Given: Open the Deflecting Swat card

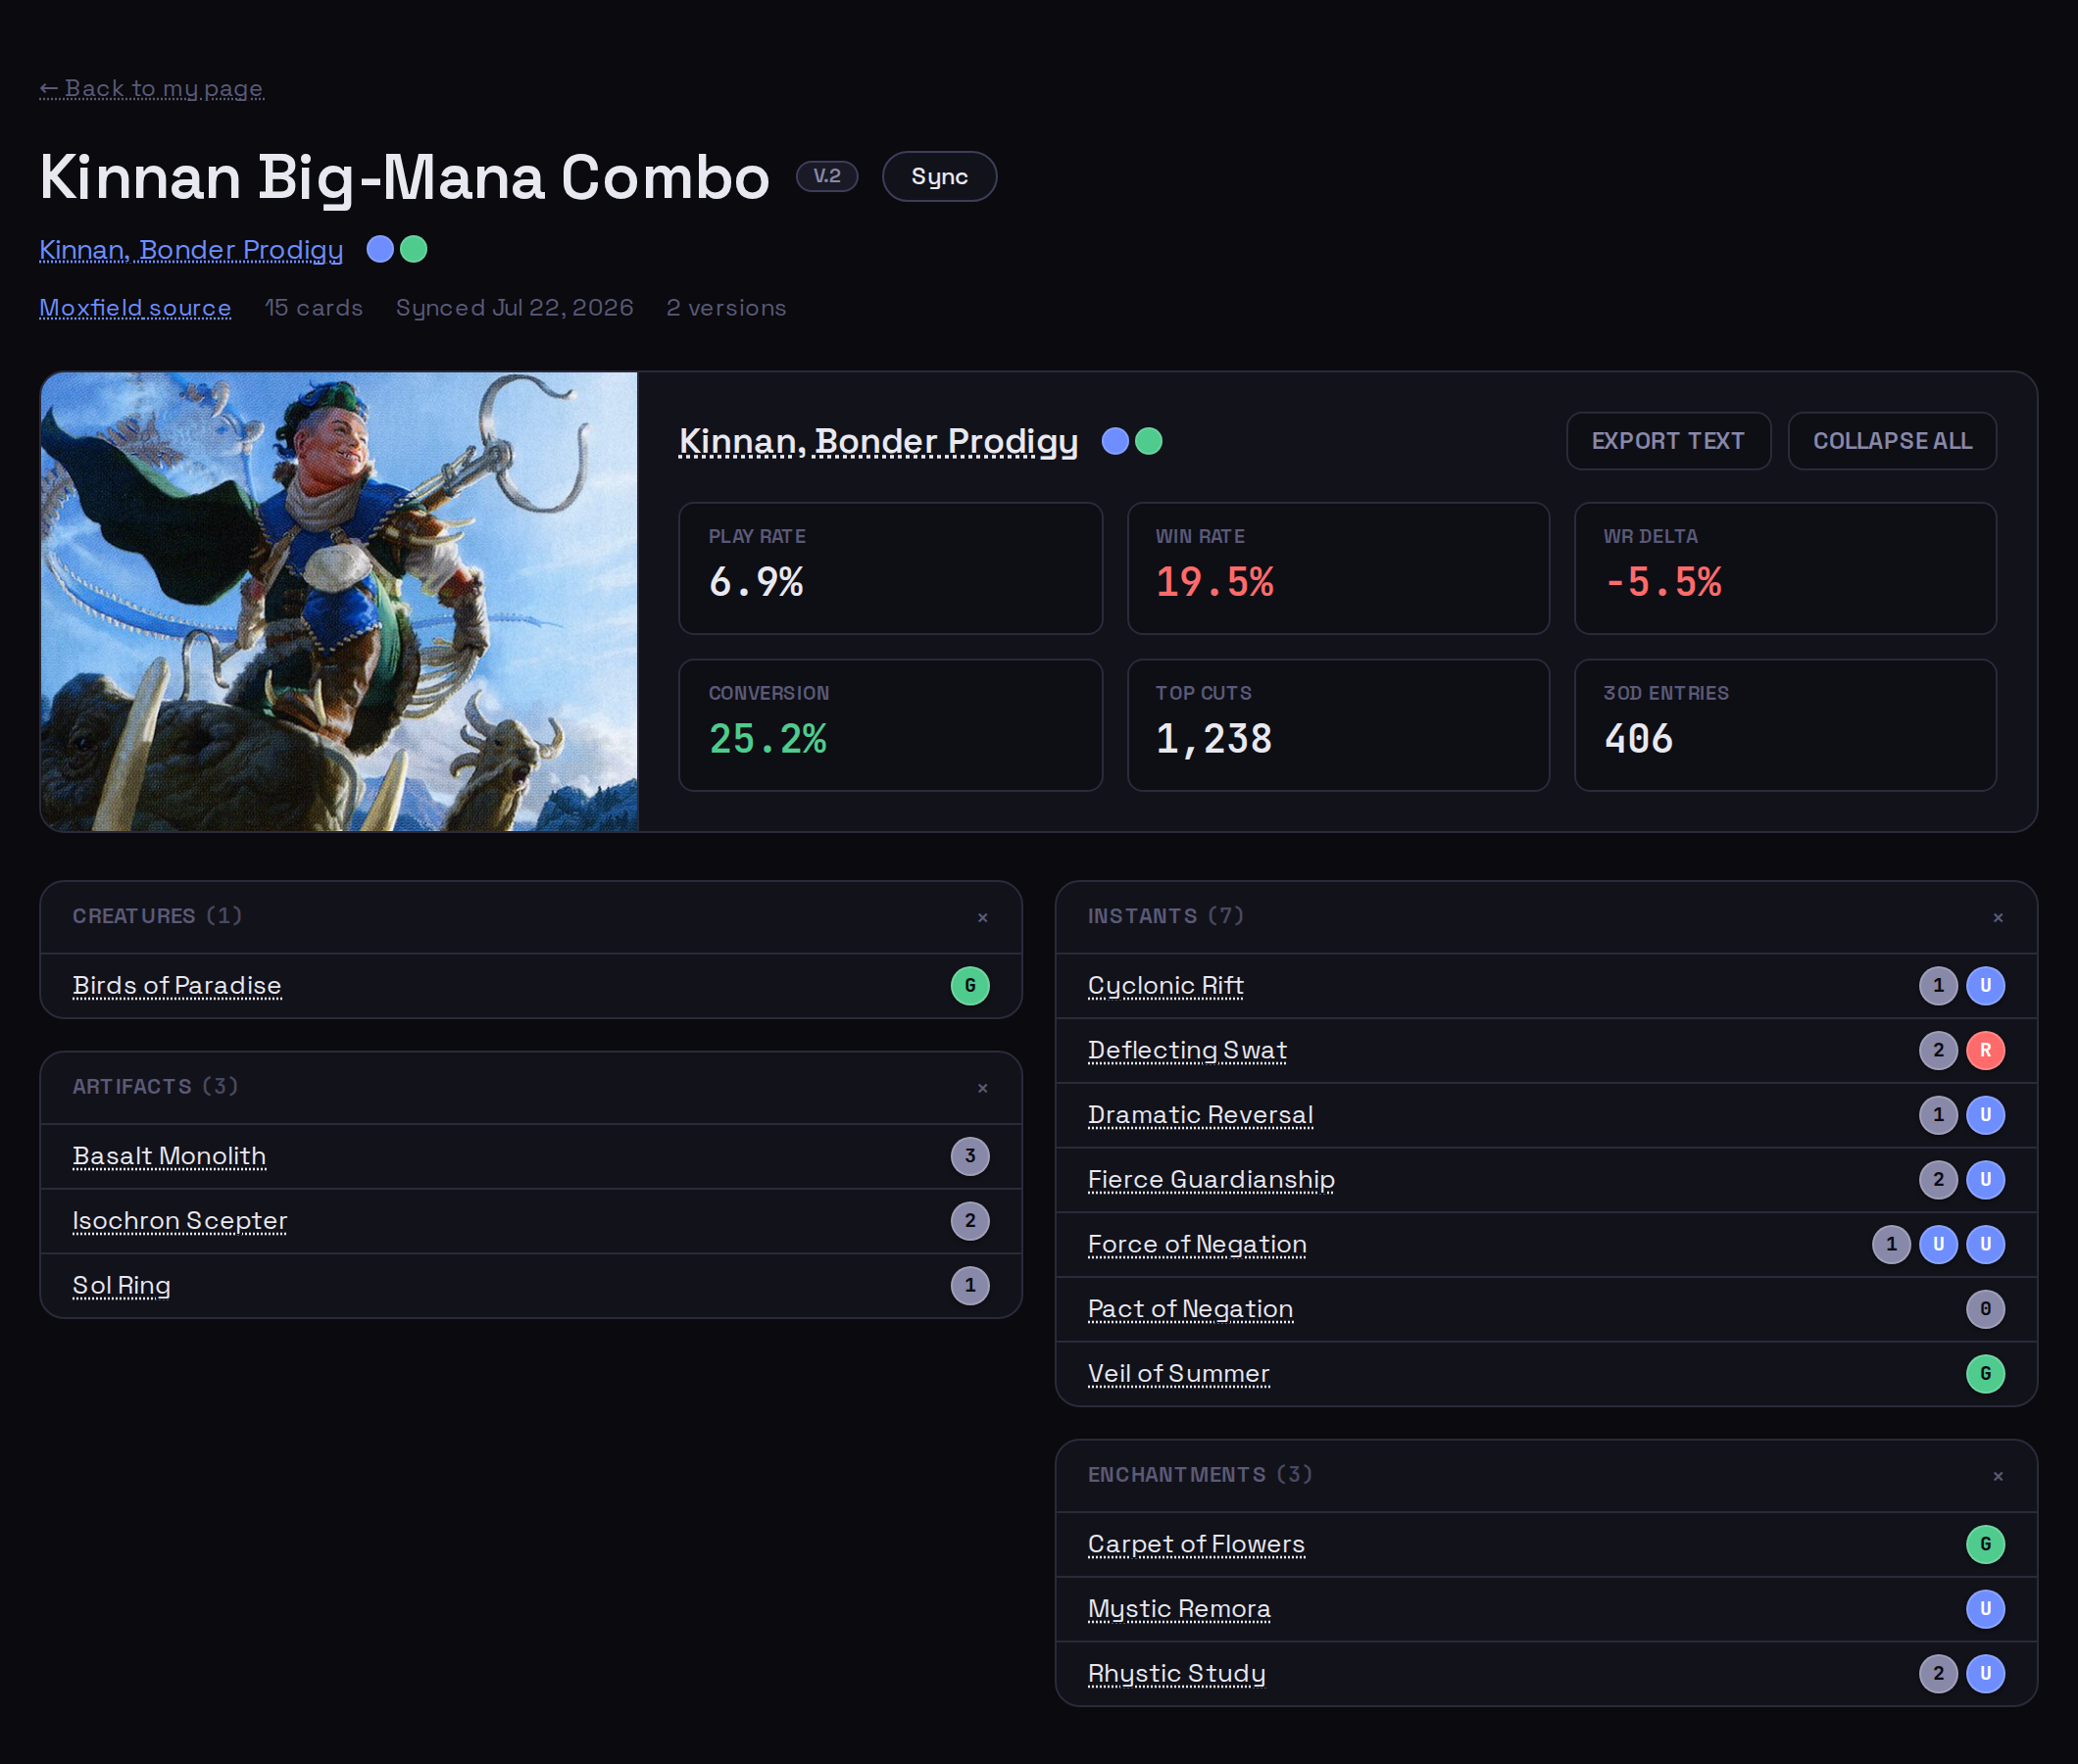Looking at the screenshot, I should [1188, 1050].
